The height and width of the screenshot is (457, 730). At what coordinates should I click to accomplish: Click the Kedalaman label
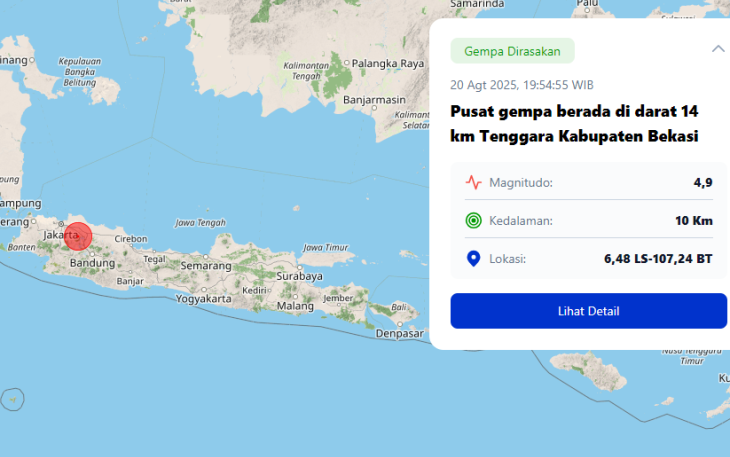(x=520, y=221)
